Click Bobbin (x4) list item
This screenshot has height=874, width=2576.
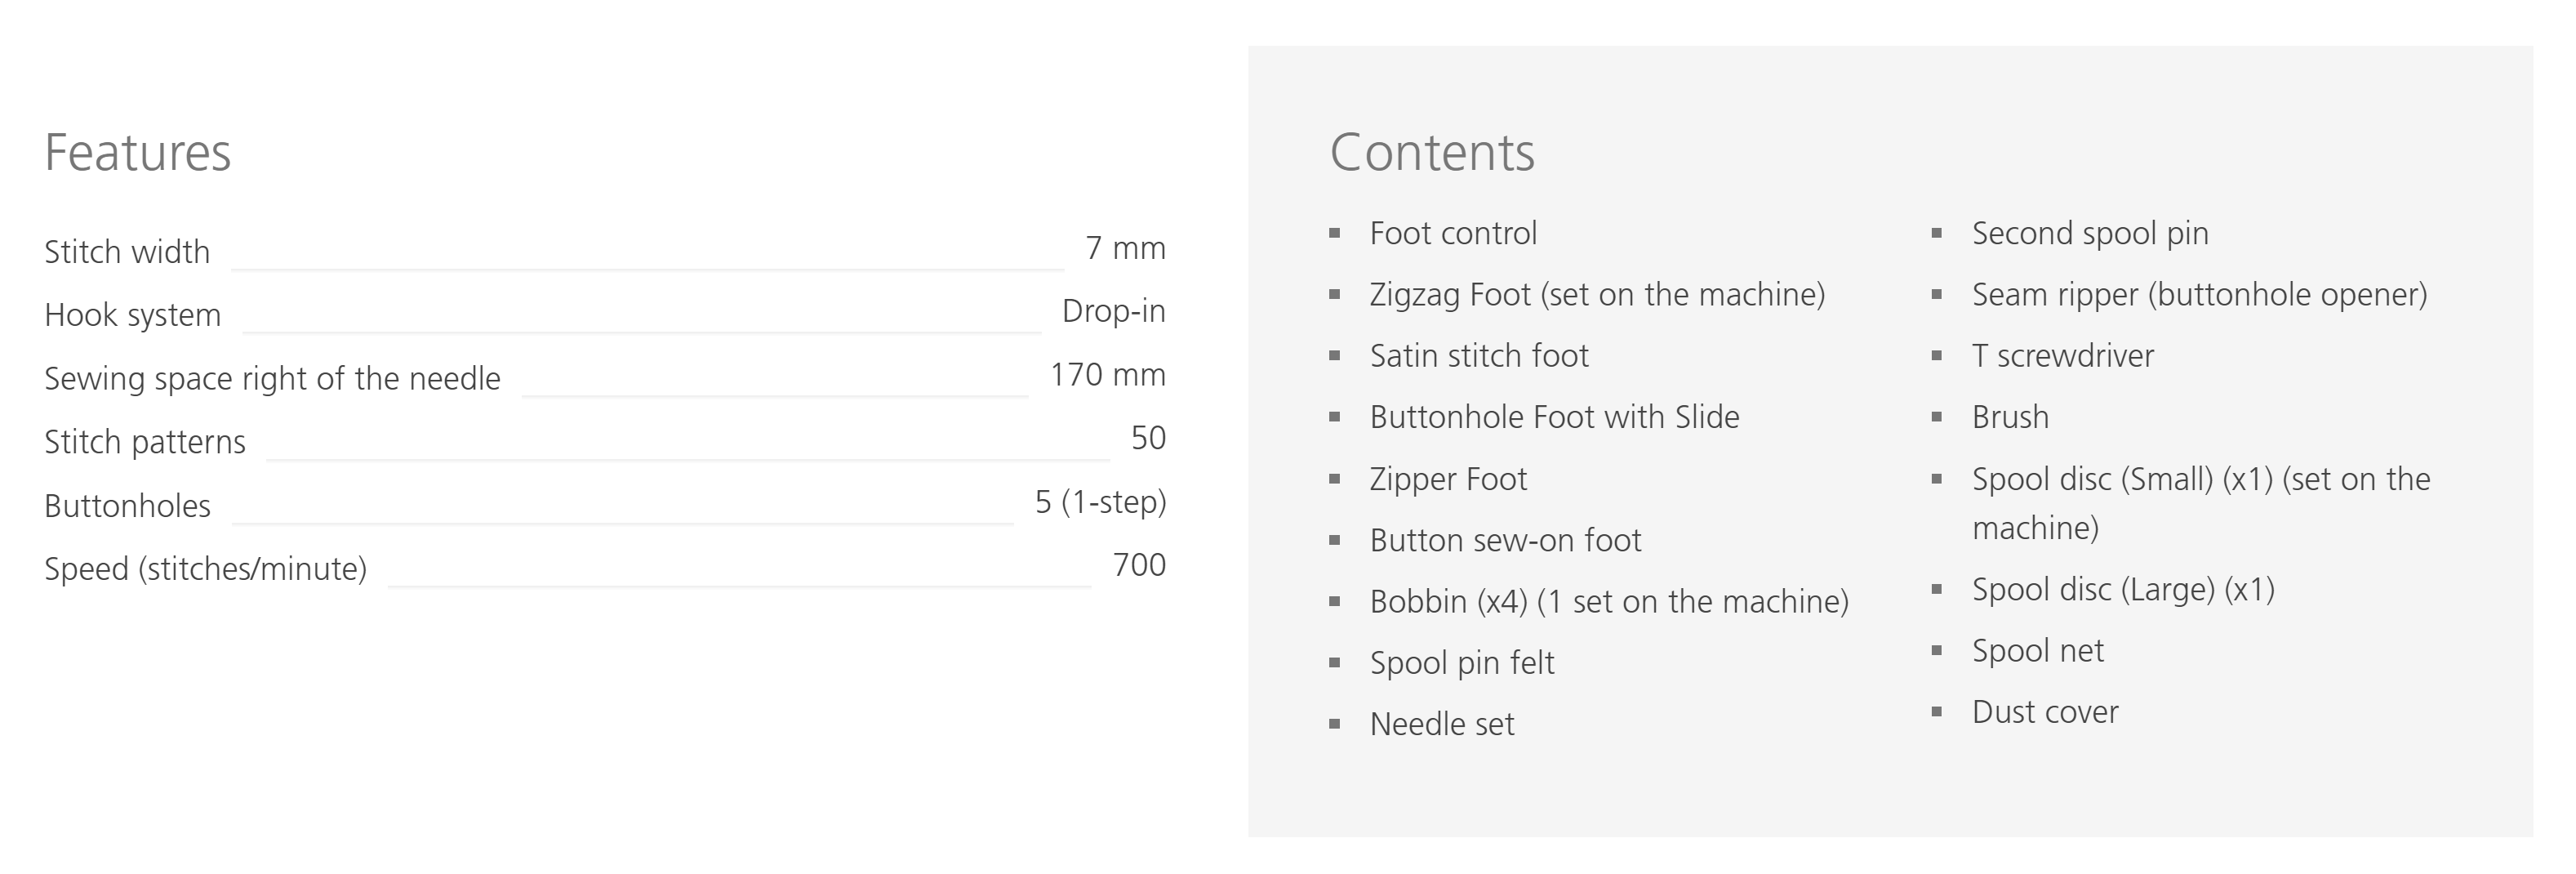tap(1608, 602)
